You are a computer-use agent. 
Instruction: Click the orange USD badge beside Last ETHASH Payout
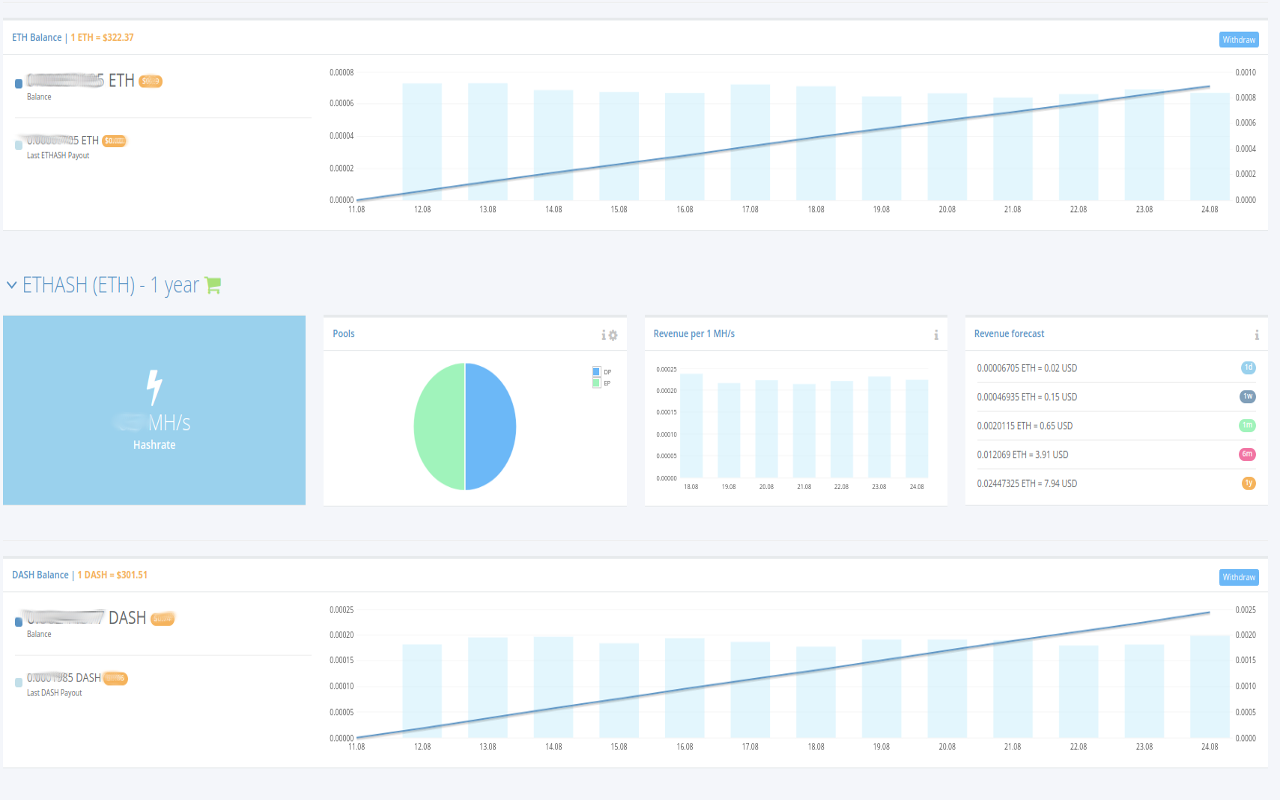coord(115,141)
